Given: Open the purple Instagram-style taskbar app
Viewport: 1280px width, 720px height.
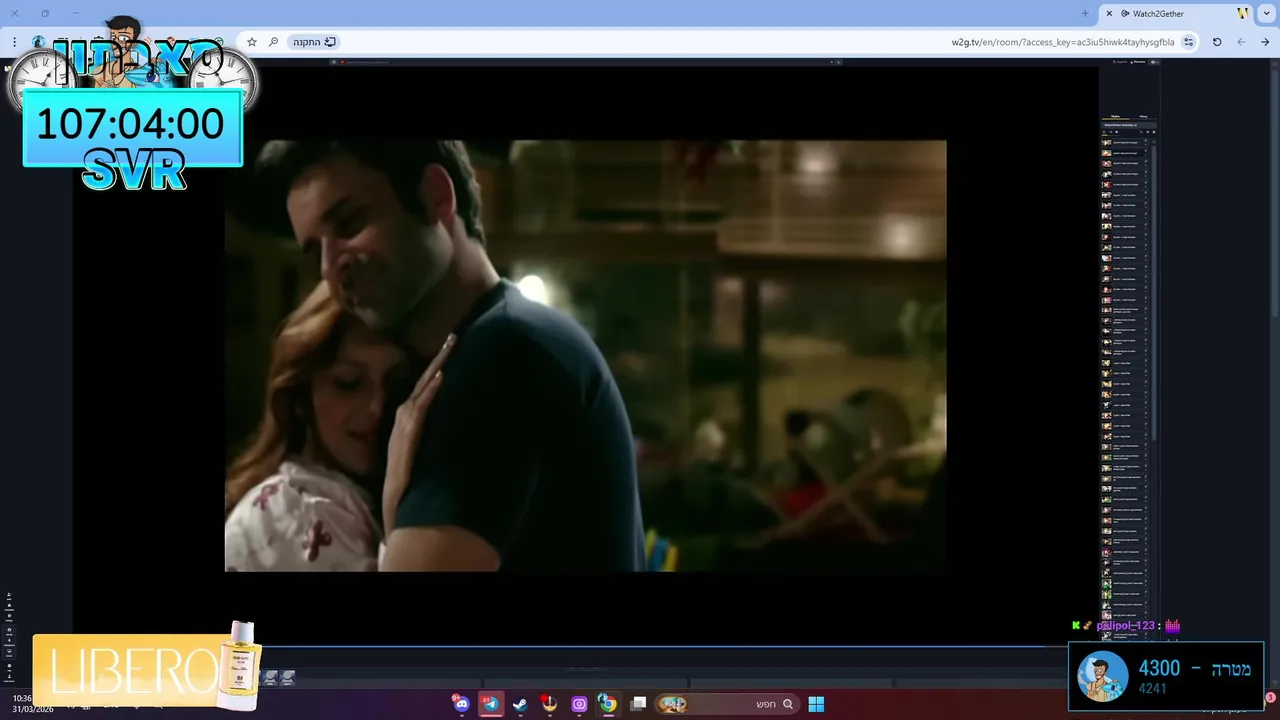Looking at the screenshot, I should coord(579,704).
